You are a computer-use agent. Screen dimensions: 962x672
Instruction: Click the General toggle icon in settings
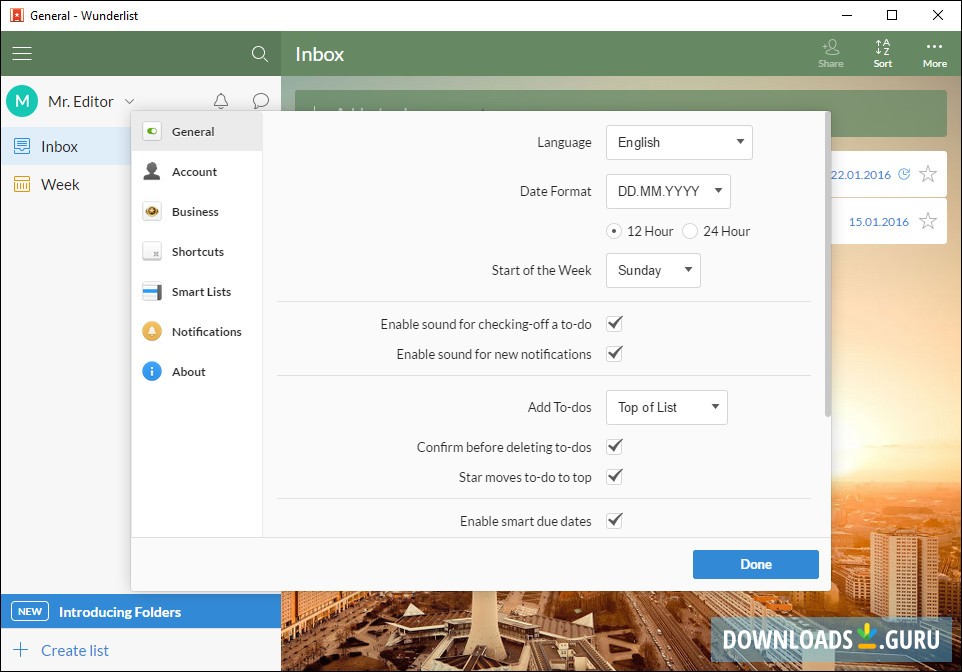pyautogui.click(x=152, y=131)
